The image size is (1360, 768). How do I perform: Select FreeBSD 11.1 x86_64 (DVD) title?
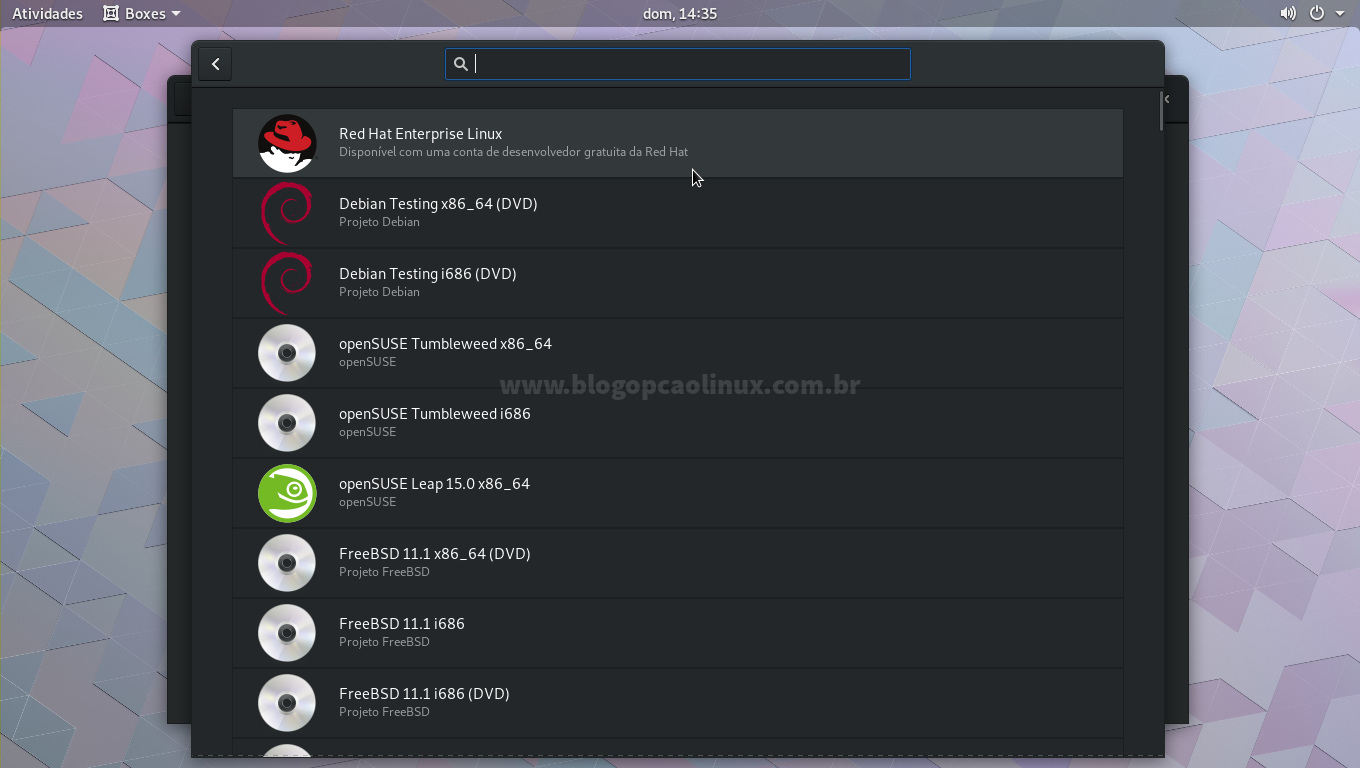pyautogui.click(x=434, y=554)
